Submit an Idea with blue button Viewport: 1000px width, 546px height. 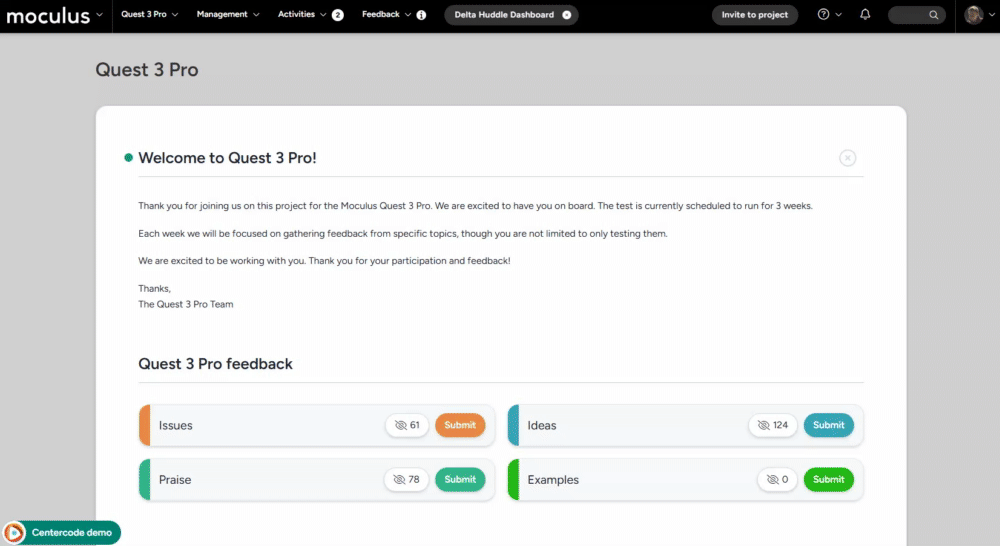tap(828, 425)
